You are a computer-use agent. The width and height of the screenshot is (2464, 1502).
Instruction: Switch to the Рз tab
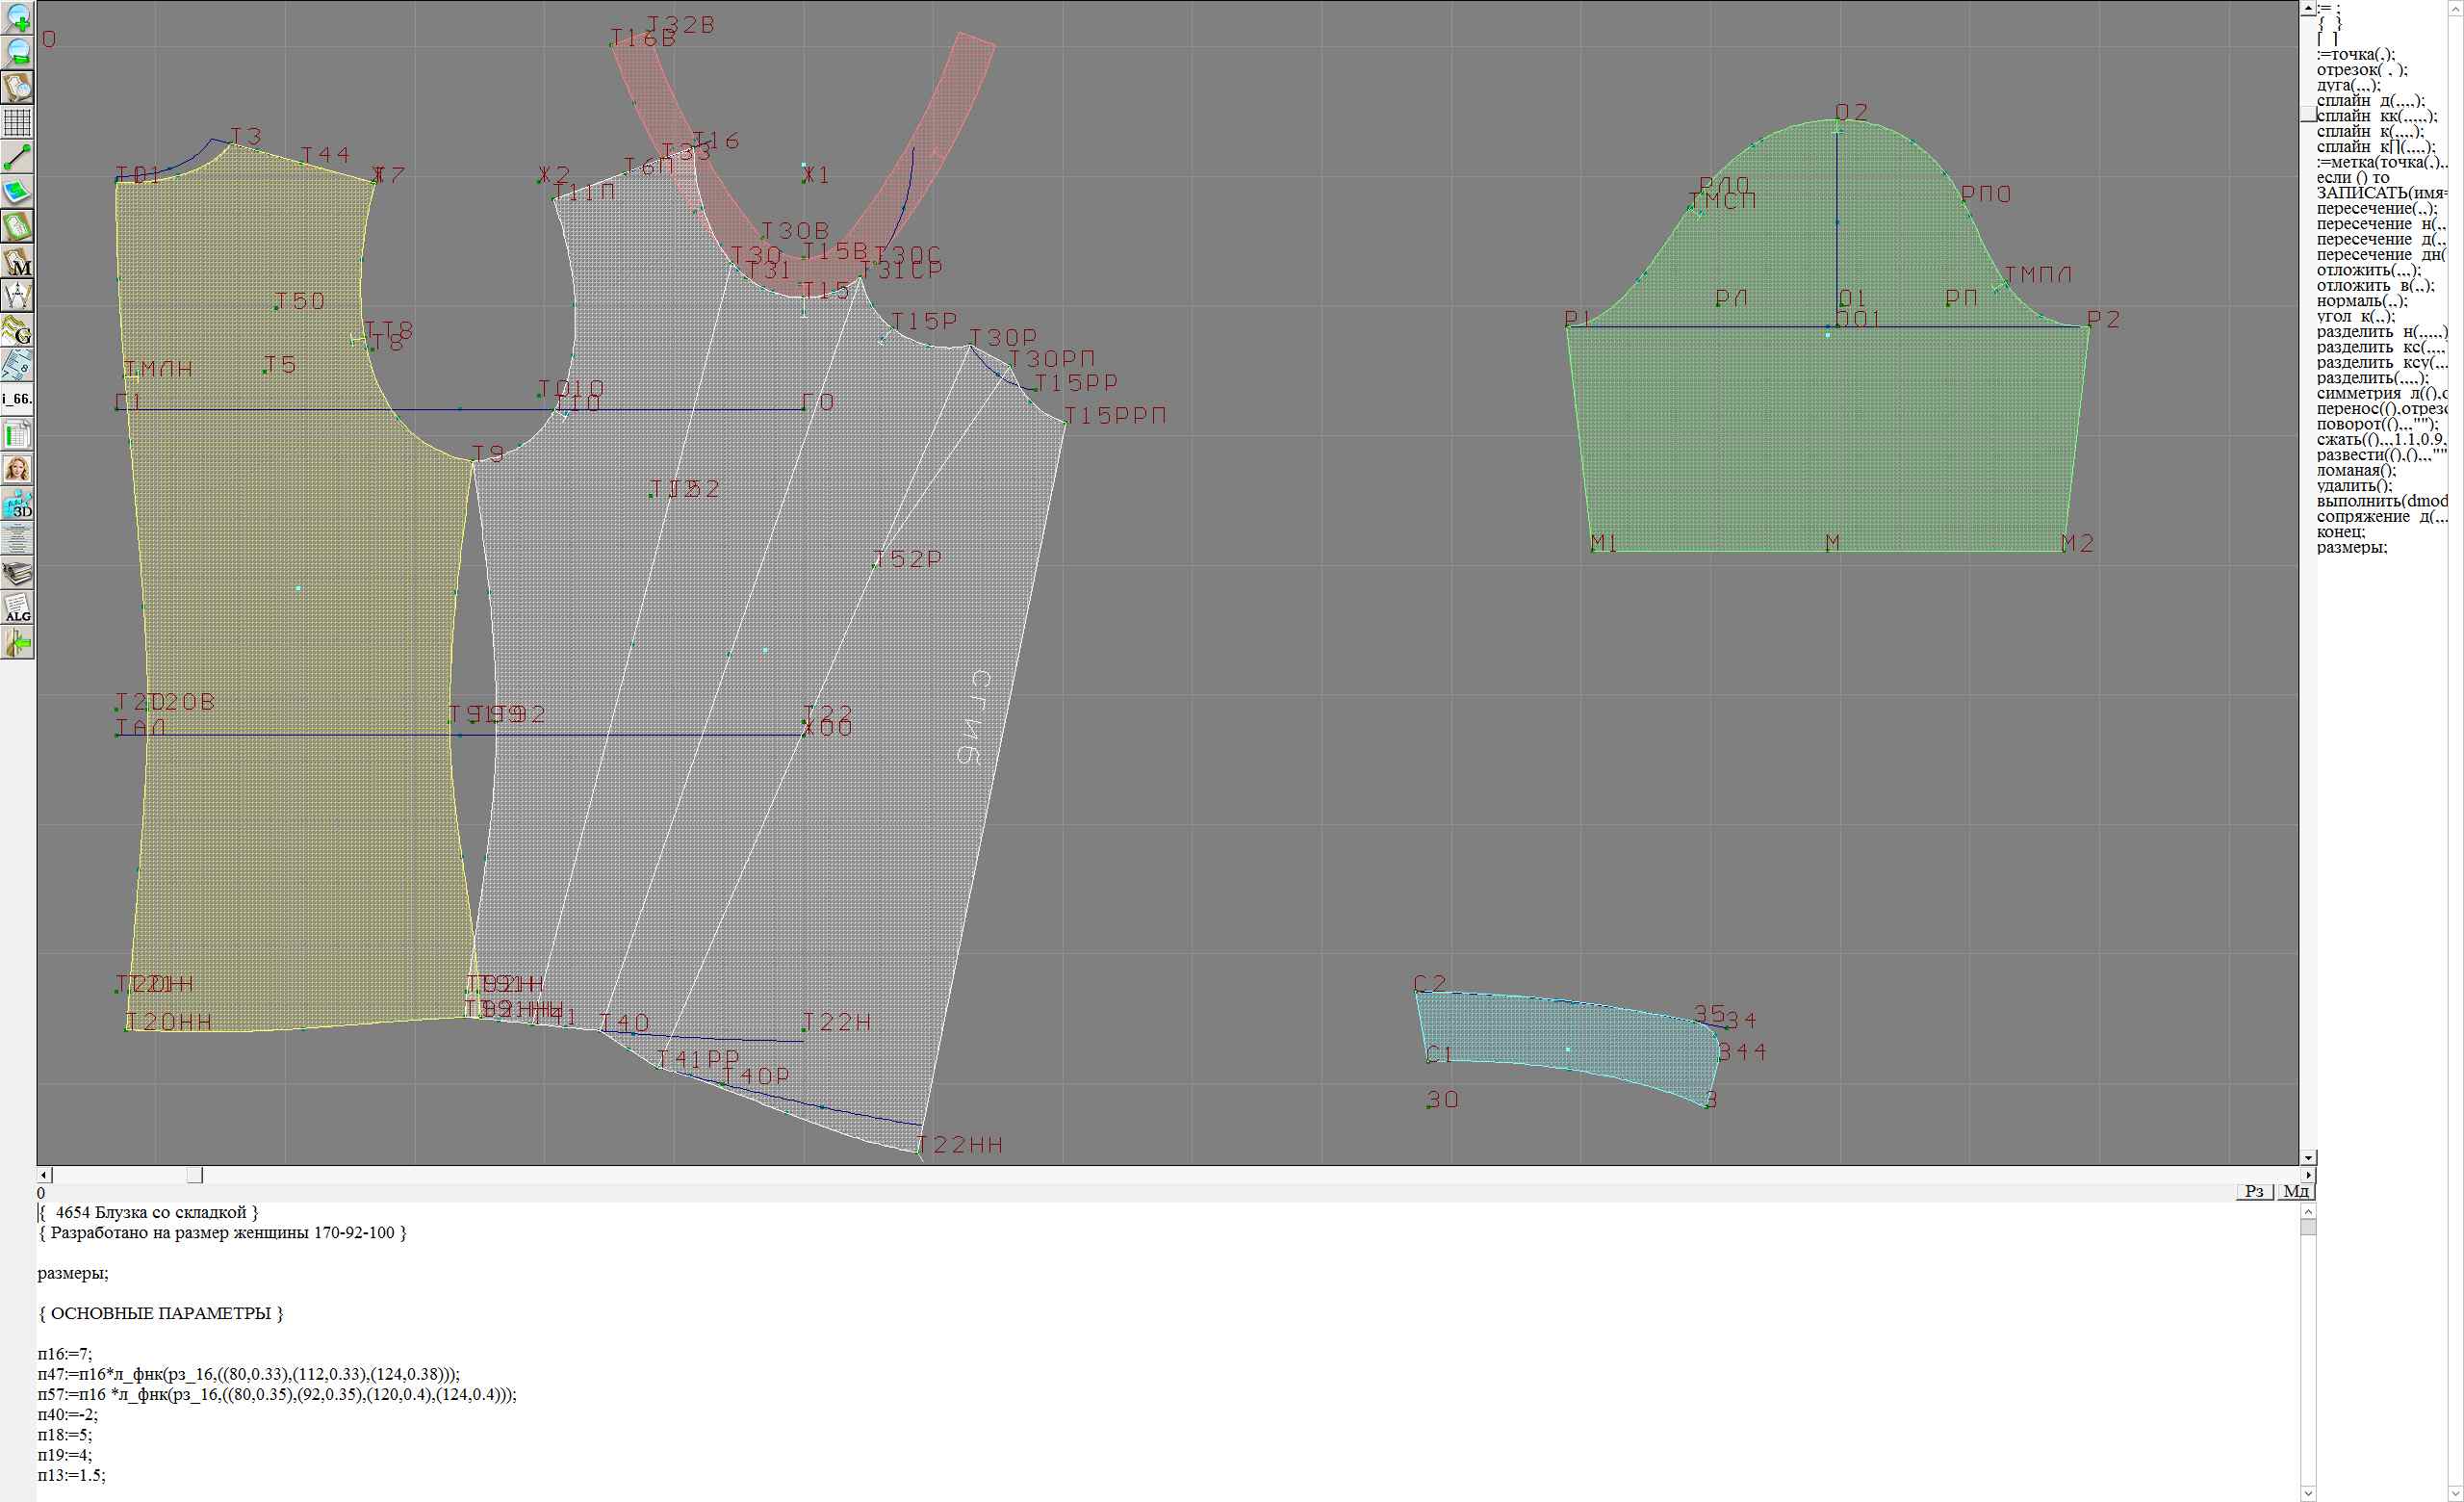(x=2254, y=1191)
